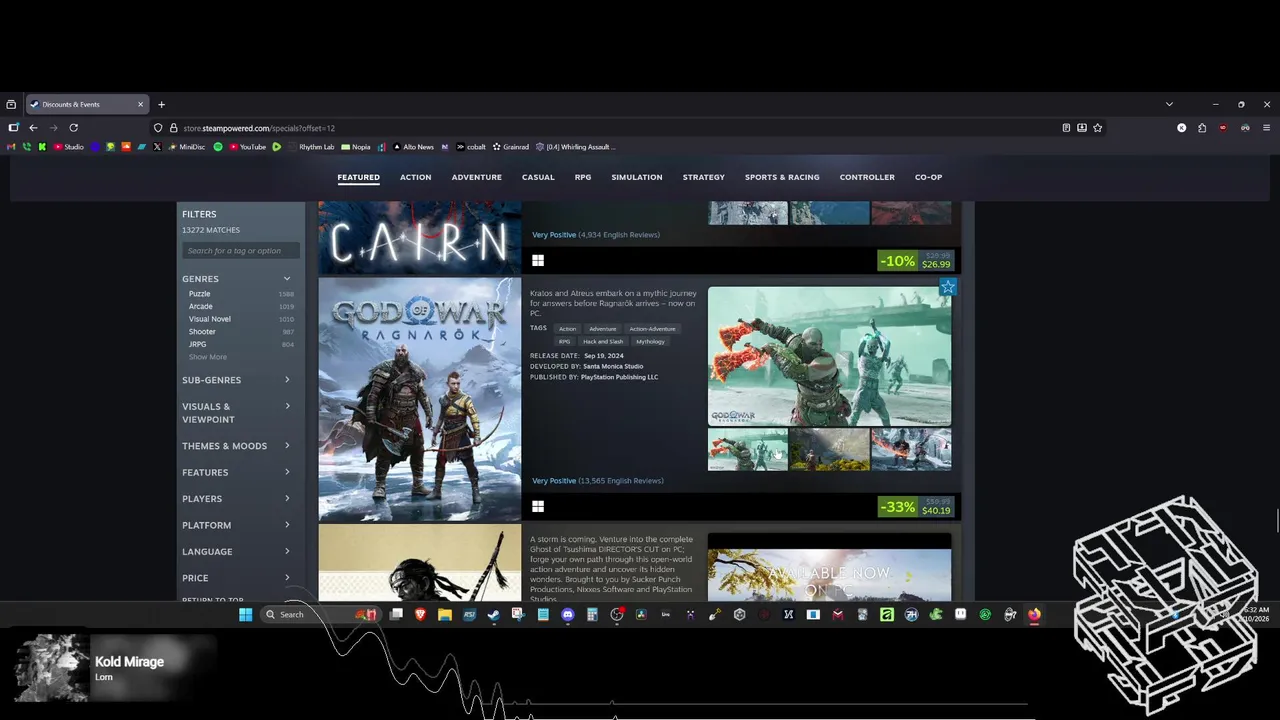Viewport: 1280px width, 720px height.
Task: Switch to the Strategy tab
Action: click(x=704, y=177)
